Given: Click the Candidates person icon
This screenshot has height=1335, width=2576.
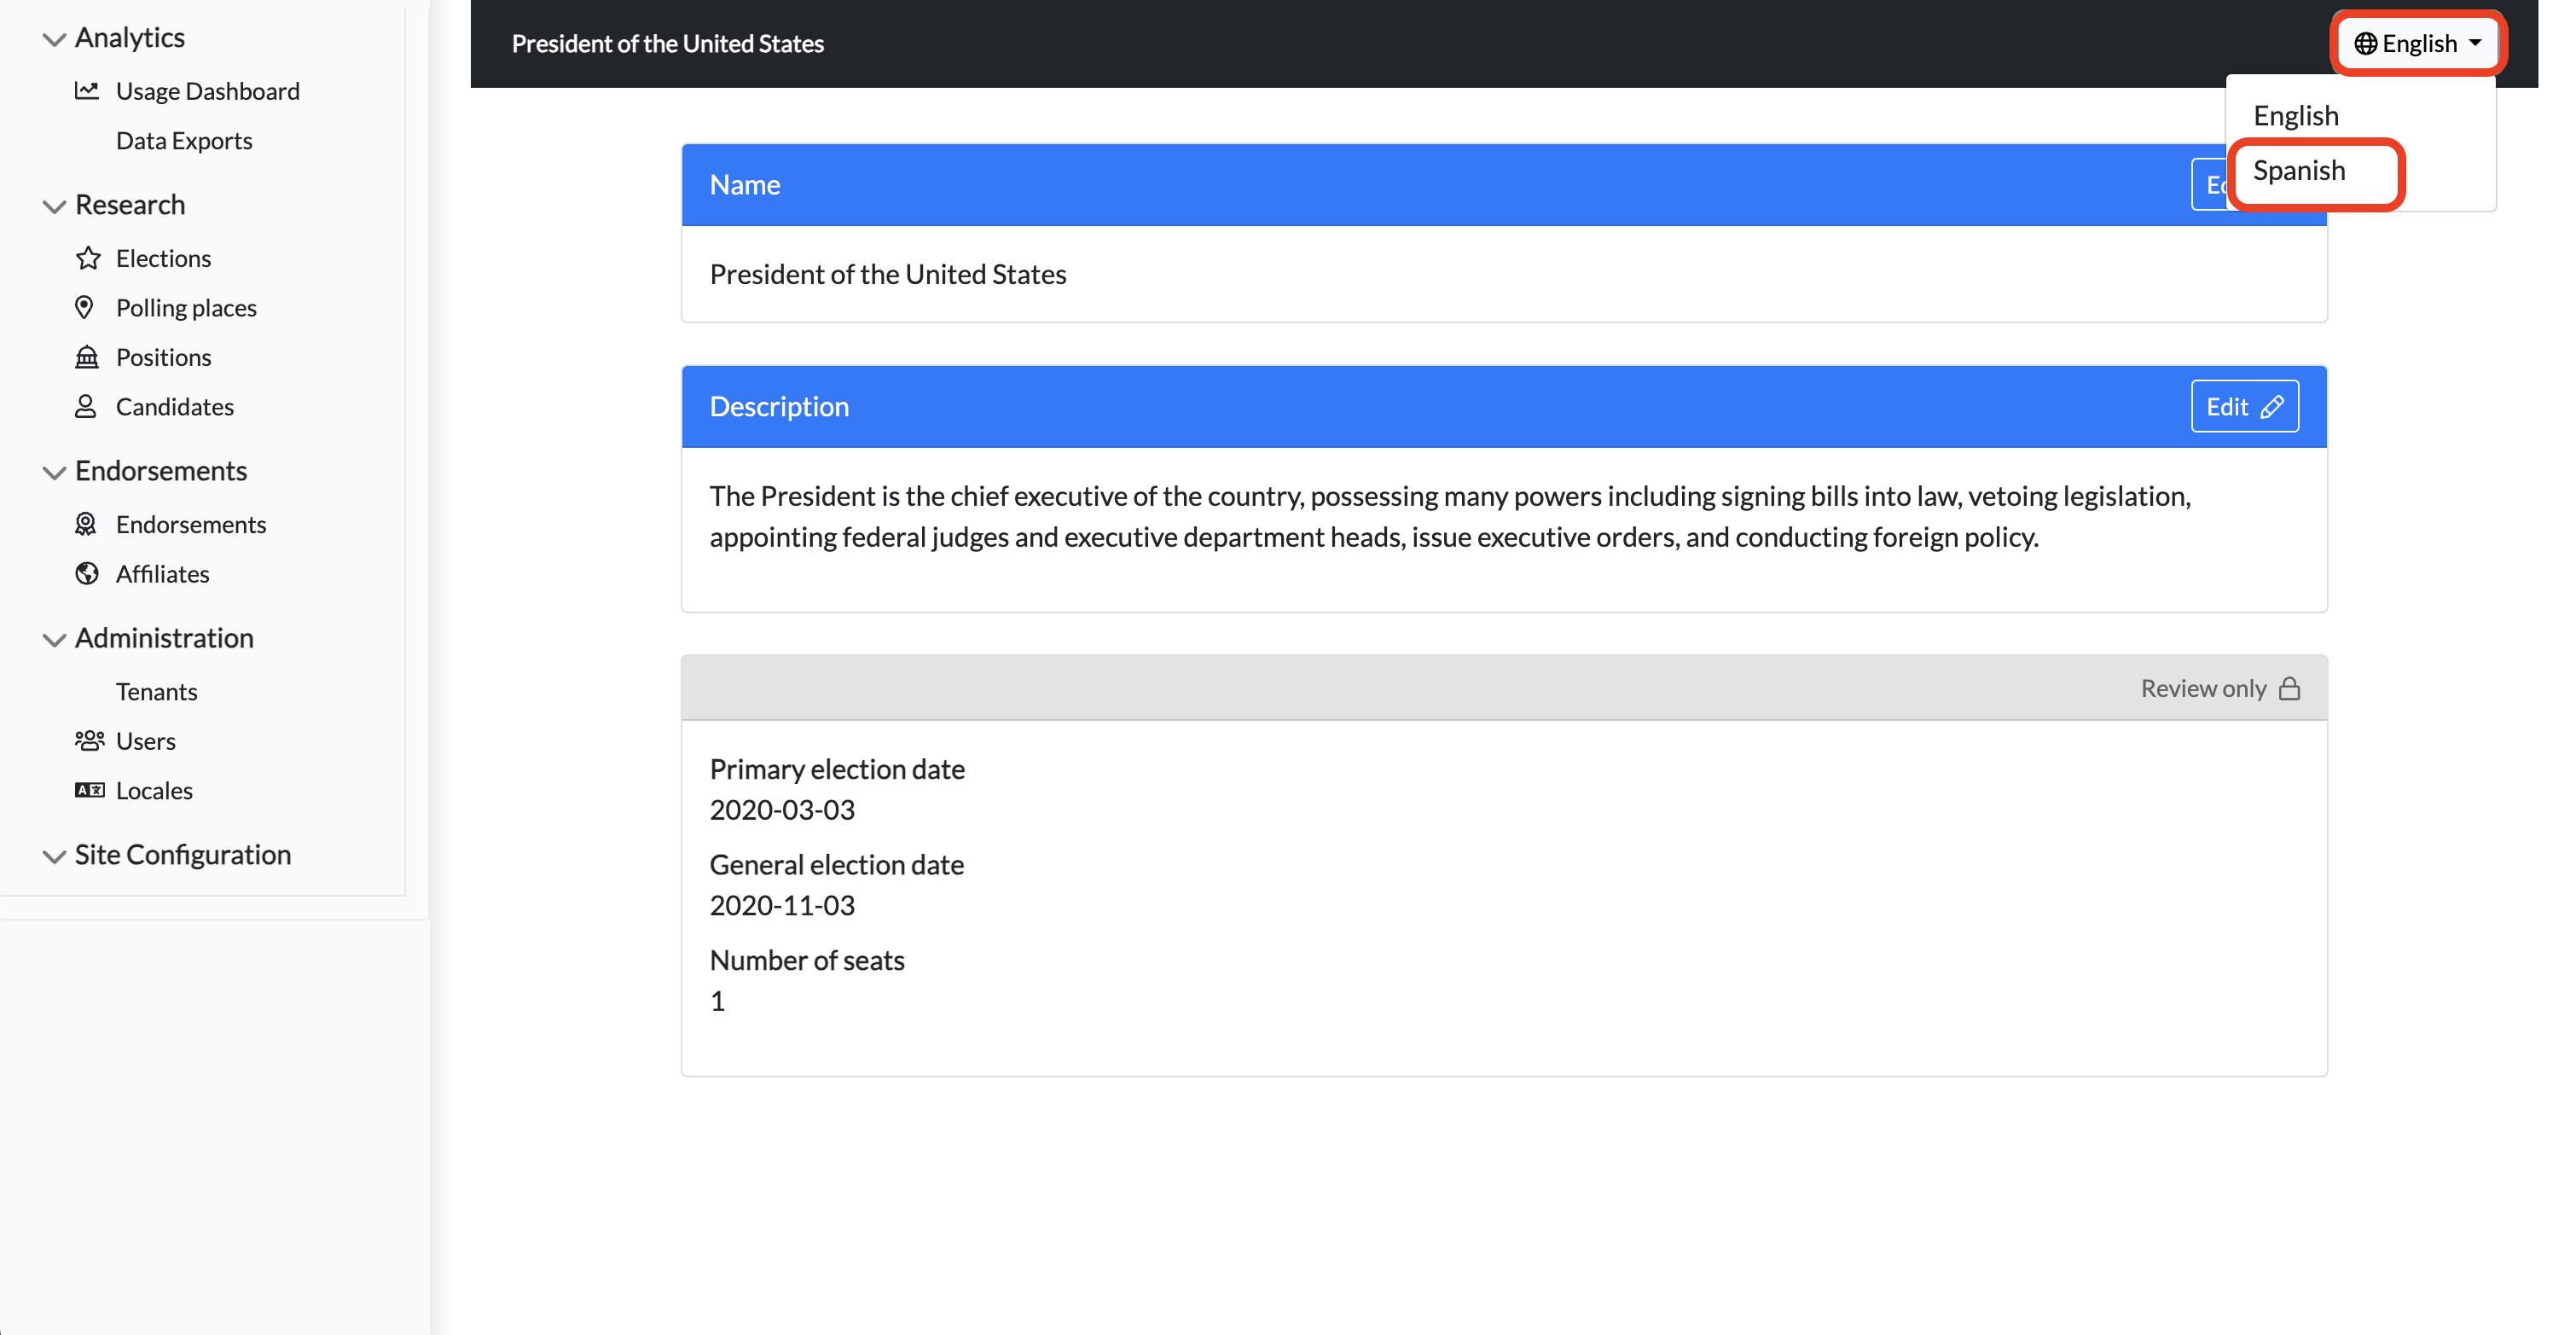Looking at the screenshot, I should coord(86,406).
